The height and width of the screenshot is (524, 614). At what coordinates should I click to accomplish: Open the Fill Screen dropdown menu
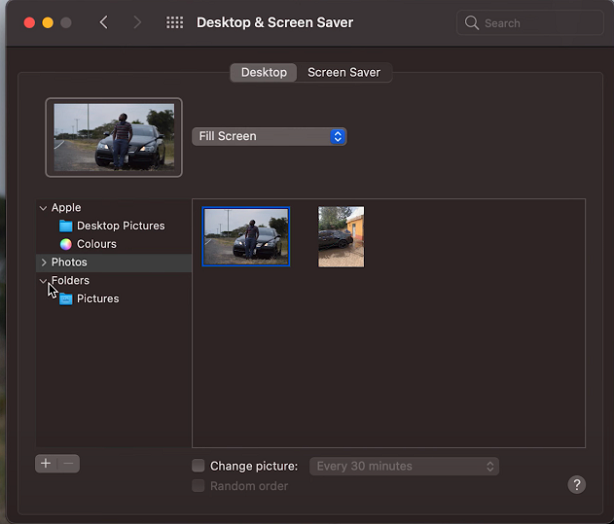pos(269,136)
